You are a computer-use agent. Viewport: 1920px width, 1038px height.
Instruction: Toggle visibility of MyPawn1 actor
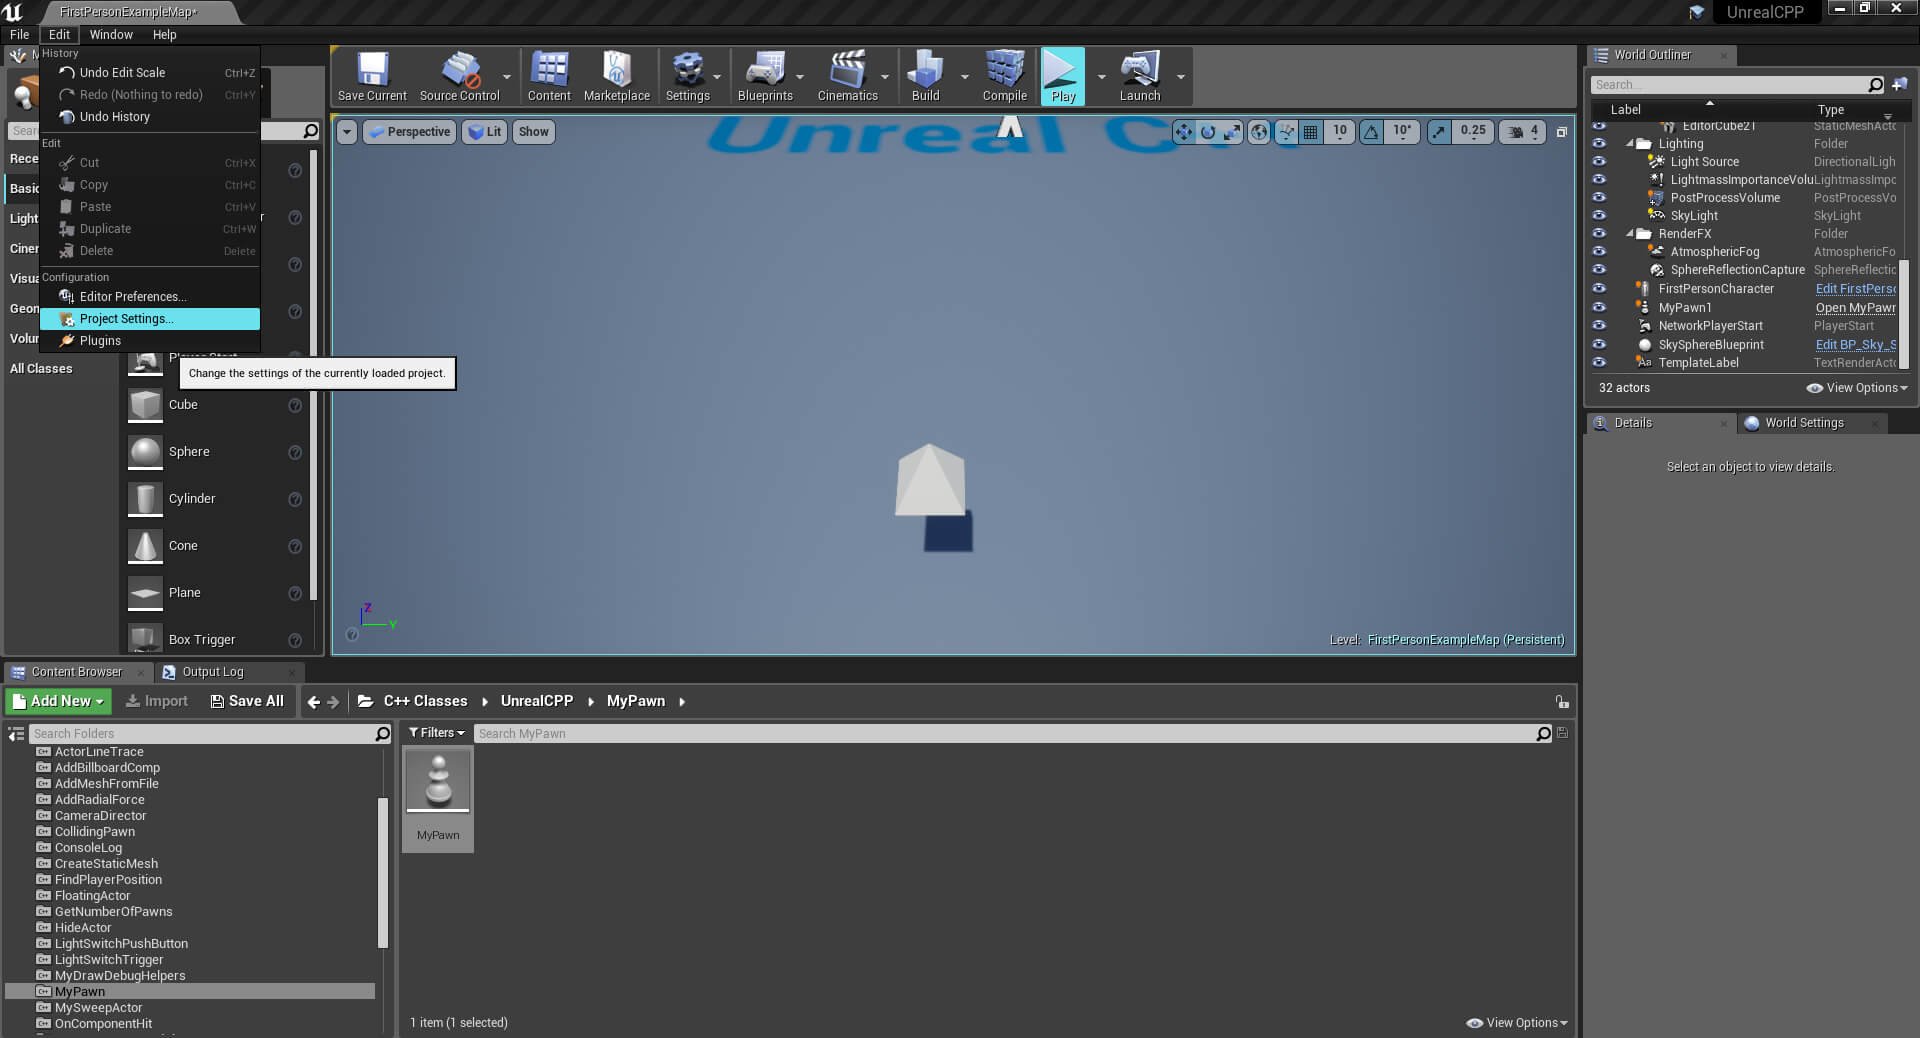click(x=1599, y=308)
